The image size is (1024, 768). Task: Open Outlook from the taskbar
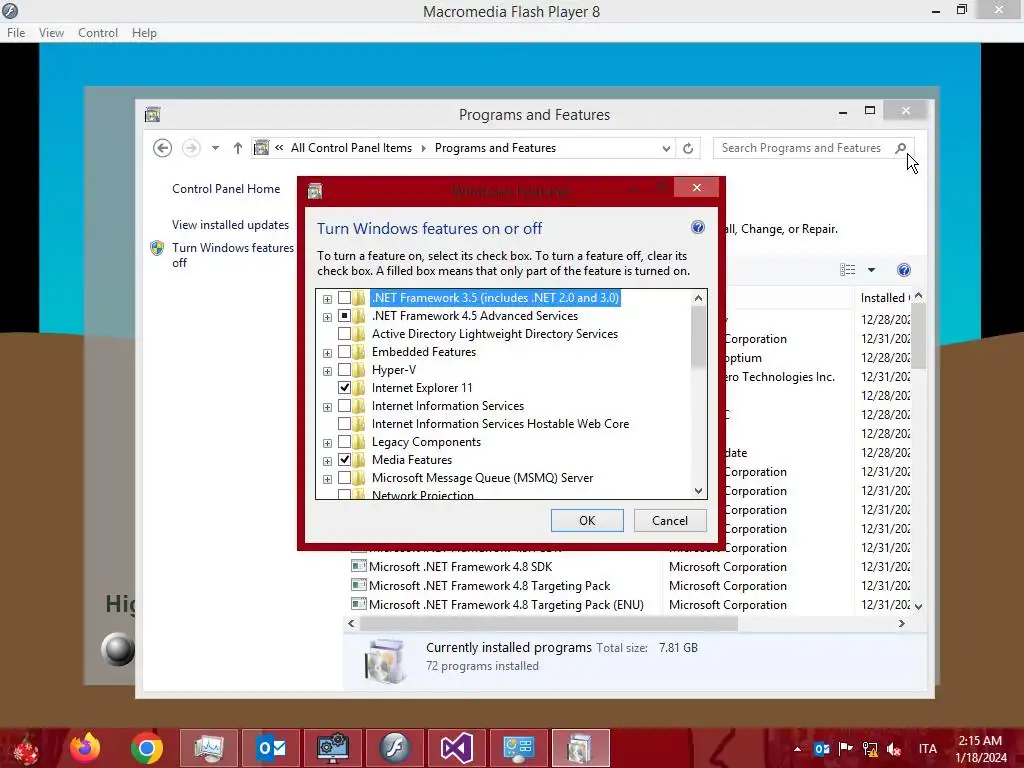(272, 748)
